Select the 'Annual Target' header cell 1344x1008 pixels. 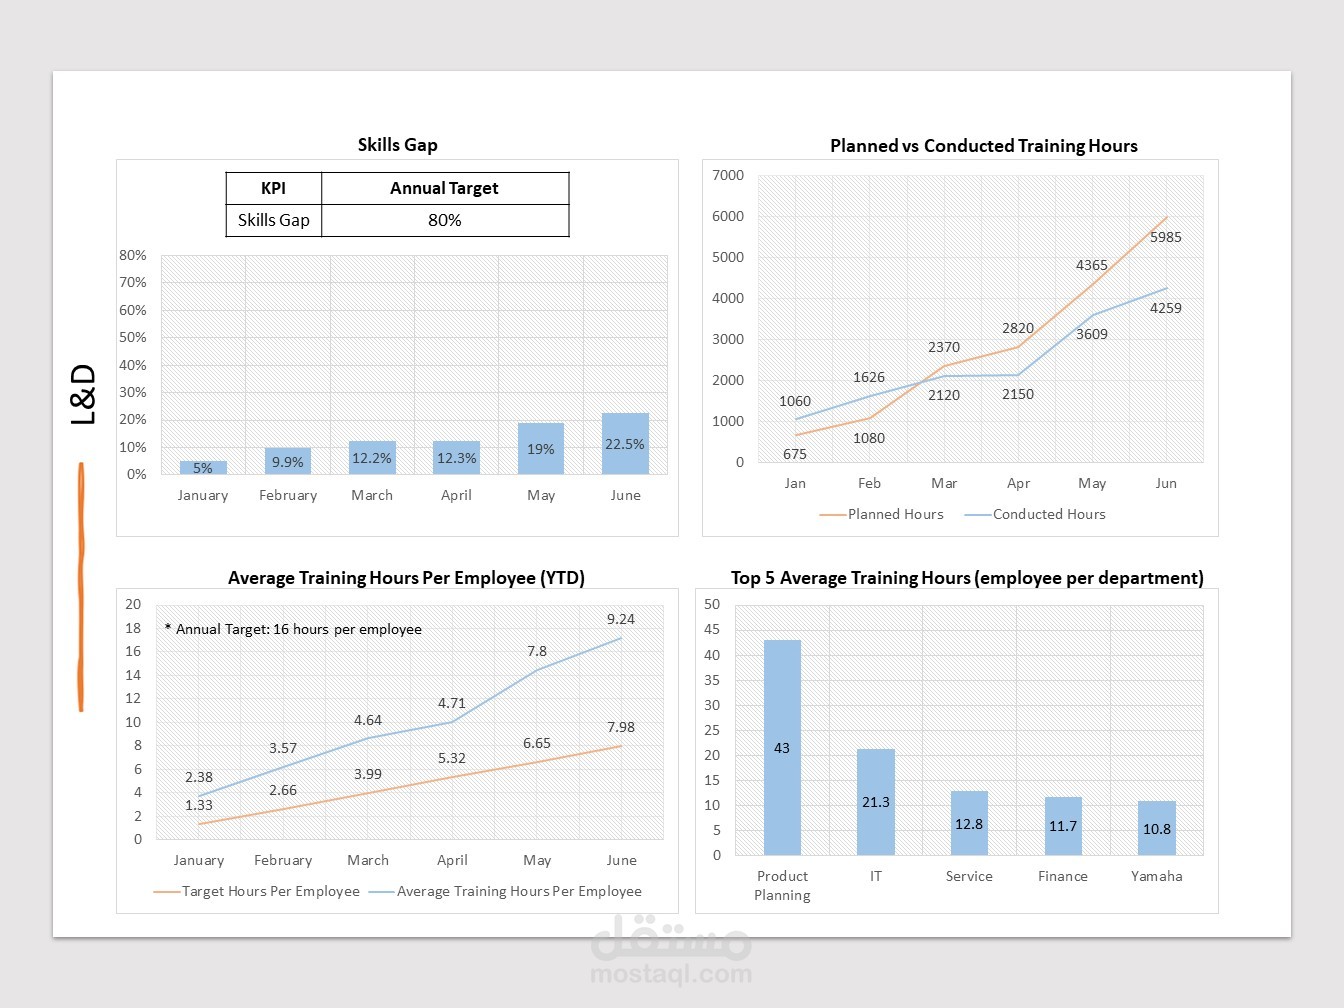click(x=445, y=188)
